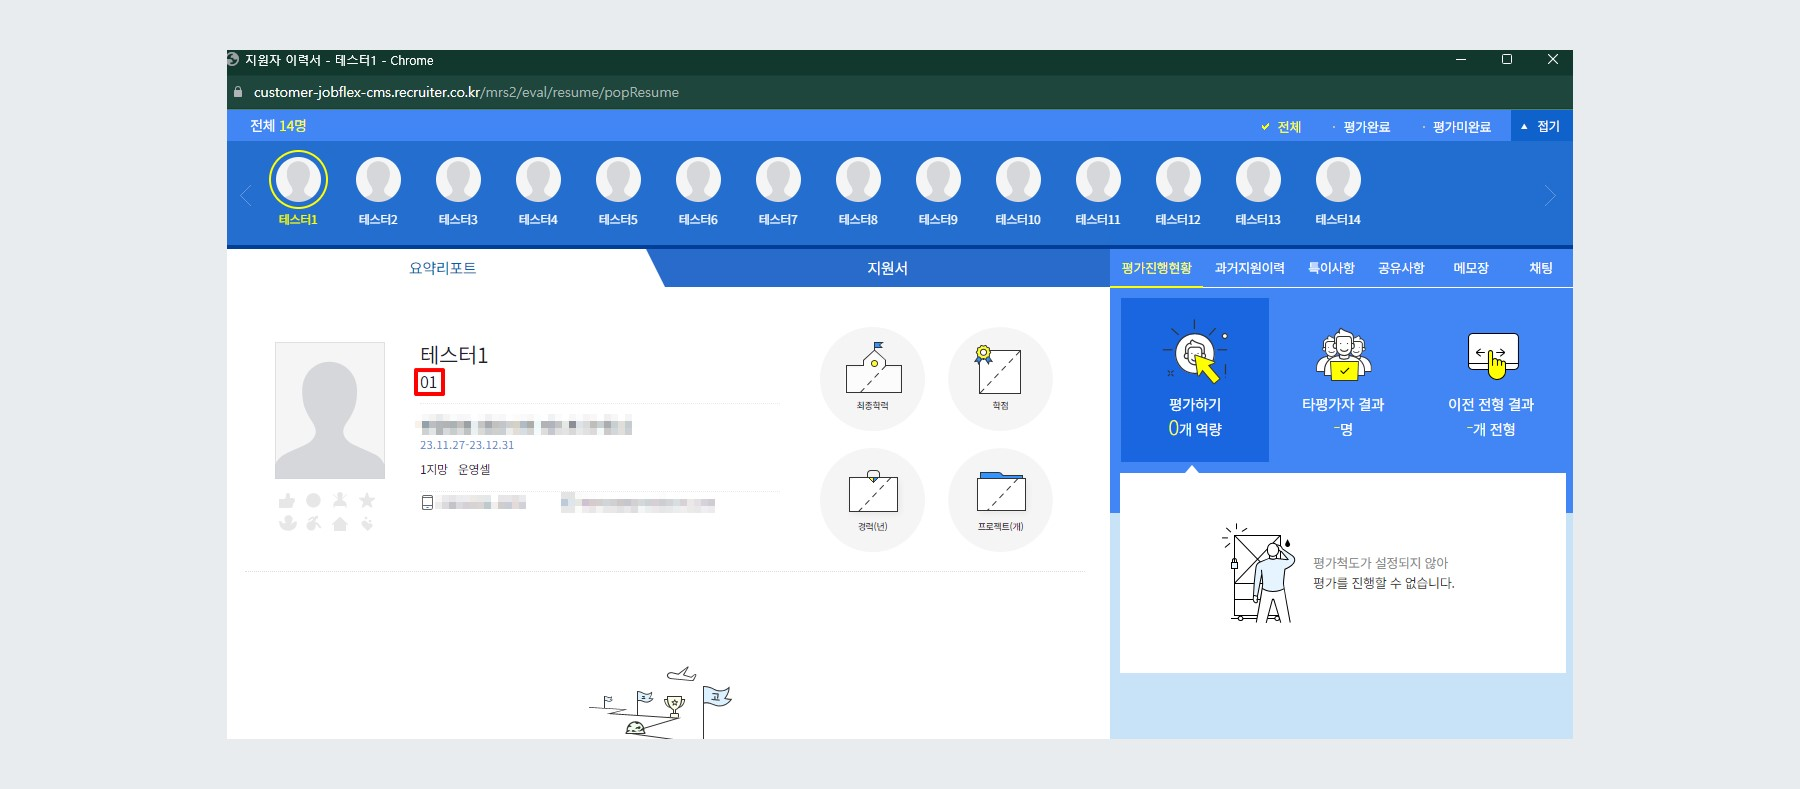The height and width of the screenshot is (789, 1800).
Task: Open 이전 전형 결과 previous stage icon
Action: 1492,355
